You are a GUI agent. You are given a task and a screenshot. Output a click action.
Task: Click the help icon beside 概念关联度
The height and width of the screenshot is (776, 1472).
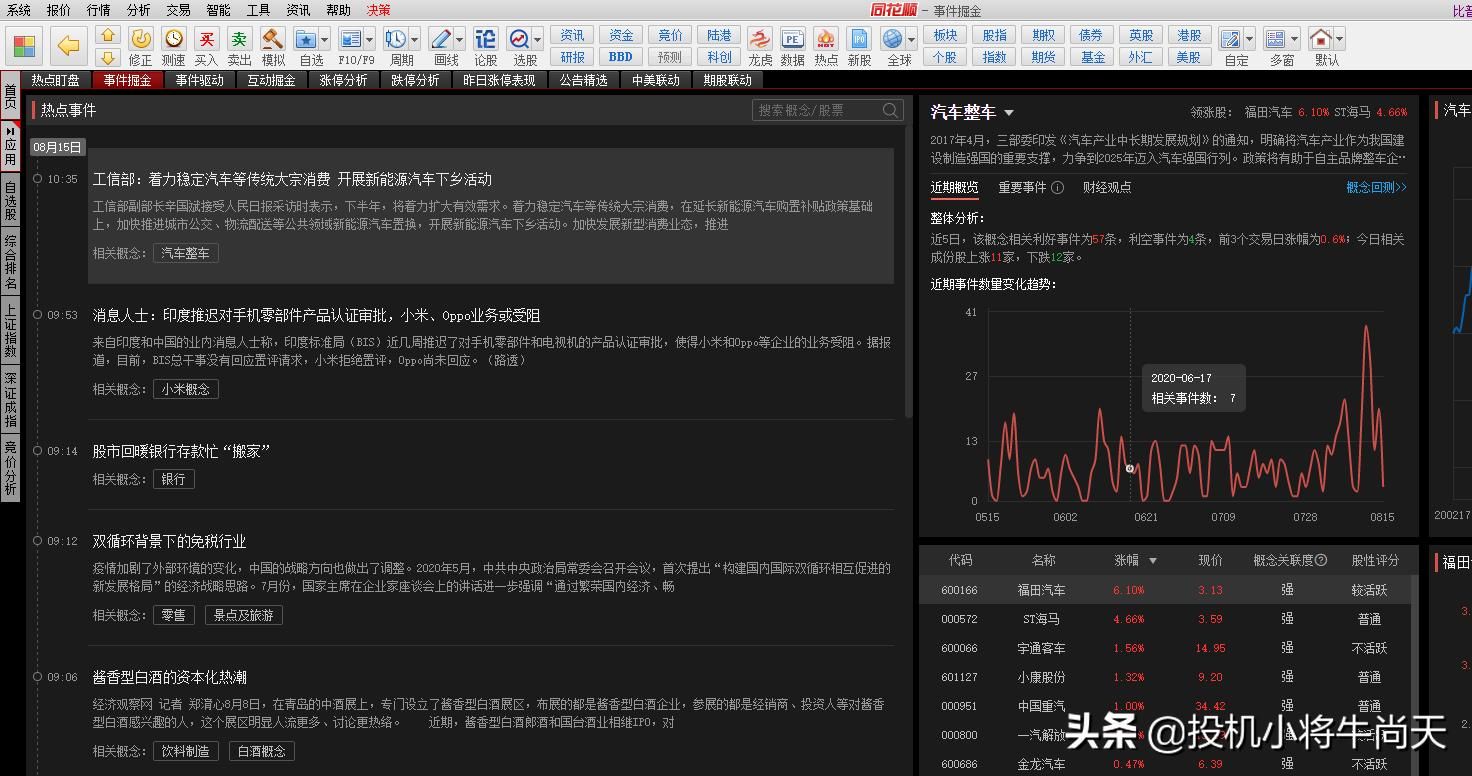1321,560
